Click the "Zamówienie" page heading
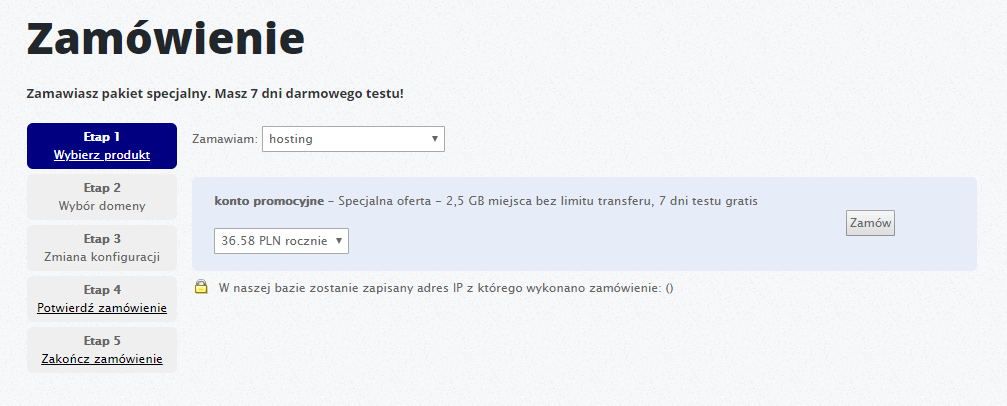 click(x=166, y=39)
